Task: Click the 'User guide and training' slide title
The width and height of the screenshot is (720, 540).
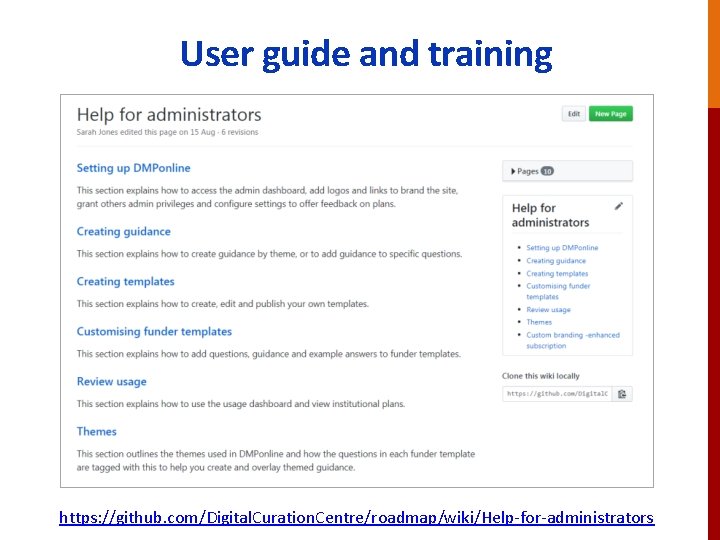Action: tap(366, 54)
